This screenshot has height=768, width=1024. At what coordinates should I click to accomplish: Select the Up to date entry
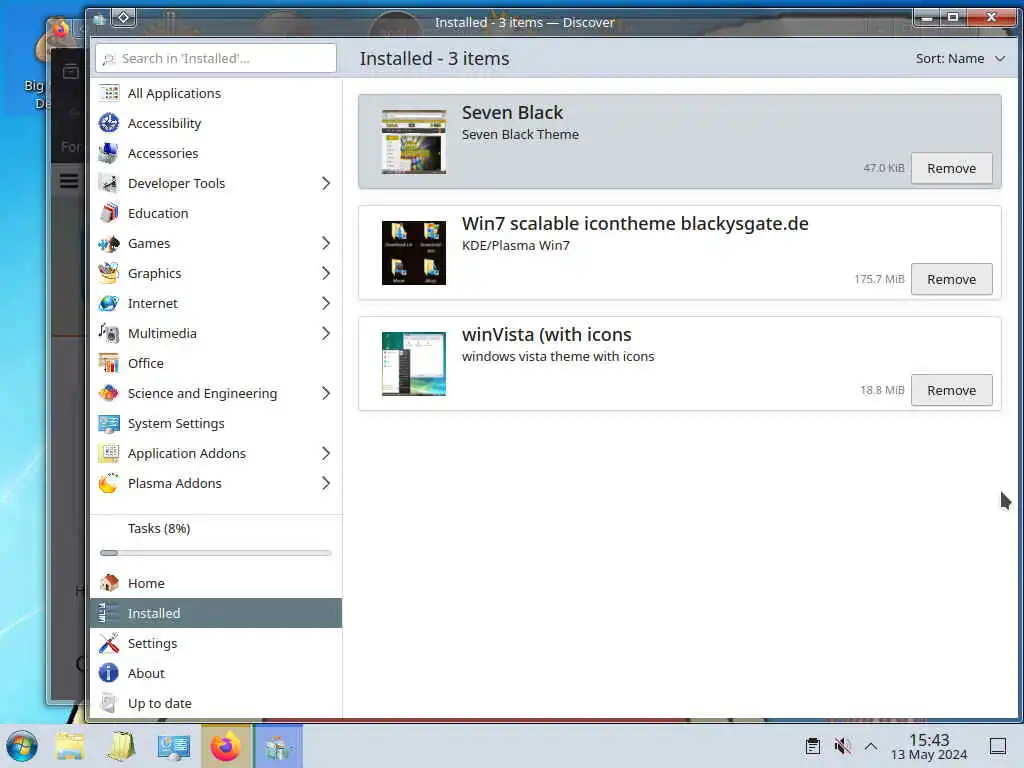pyautogui.click(x=216, y=703)
